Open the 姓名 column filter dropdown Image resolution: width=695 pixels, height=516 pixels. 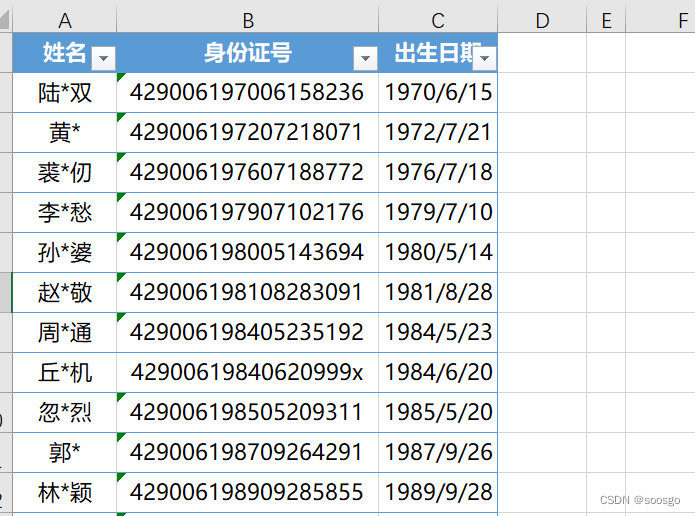coord(103,58)
